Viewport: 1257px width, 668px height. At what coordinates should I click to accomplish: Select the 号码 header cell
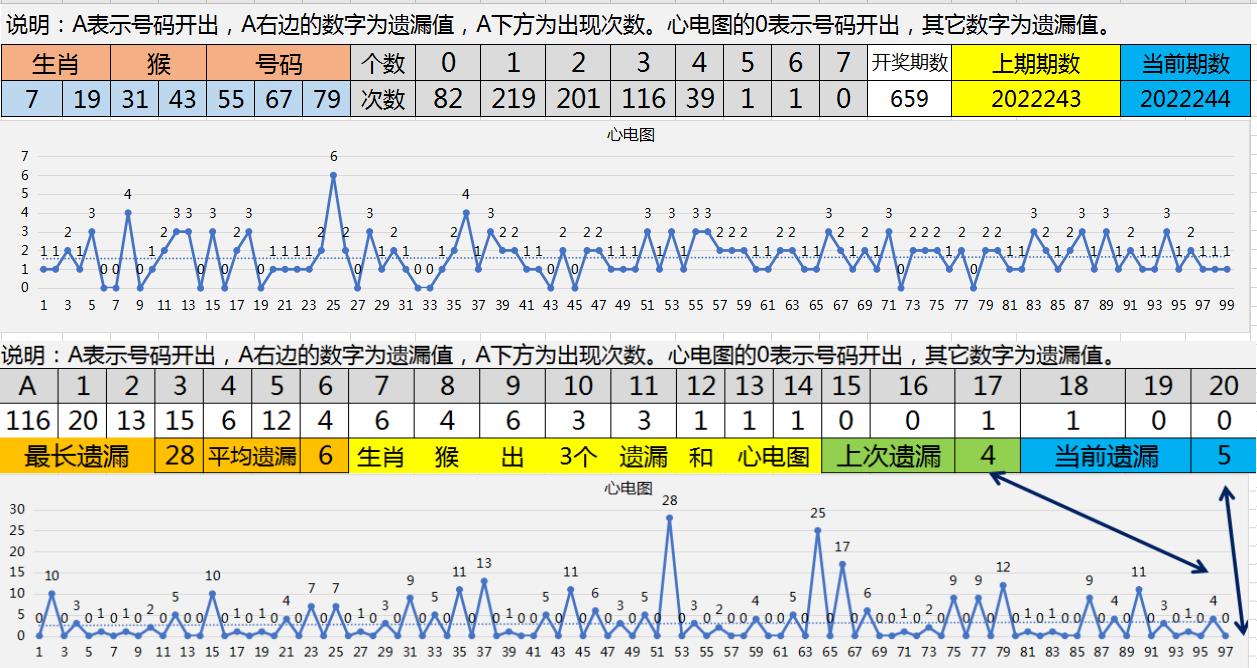click(x=278, y=64)
